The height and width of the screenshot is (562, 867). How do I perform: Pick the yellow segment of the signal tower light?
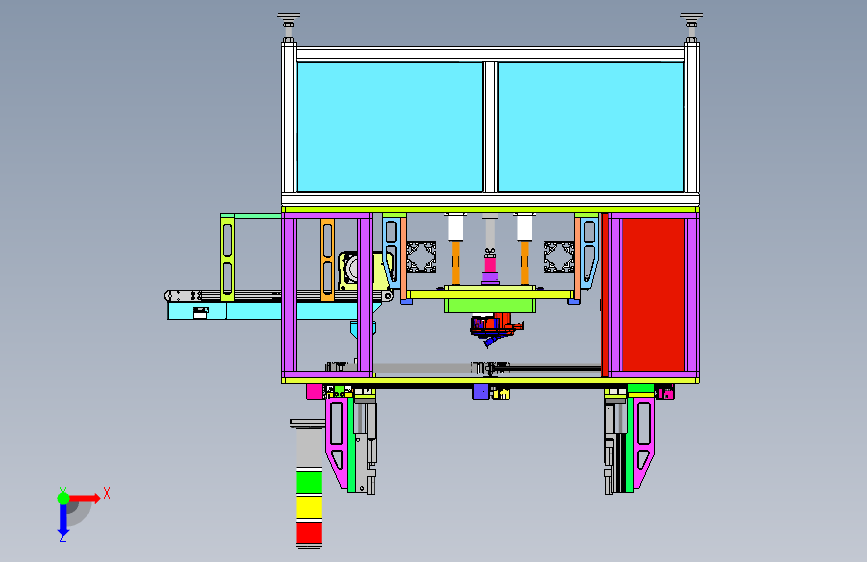coord(309,507)
